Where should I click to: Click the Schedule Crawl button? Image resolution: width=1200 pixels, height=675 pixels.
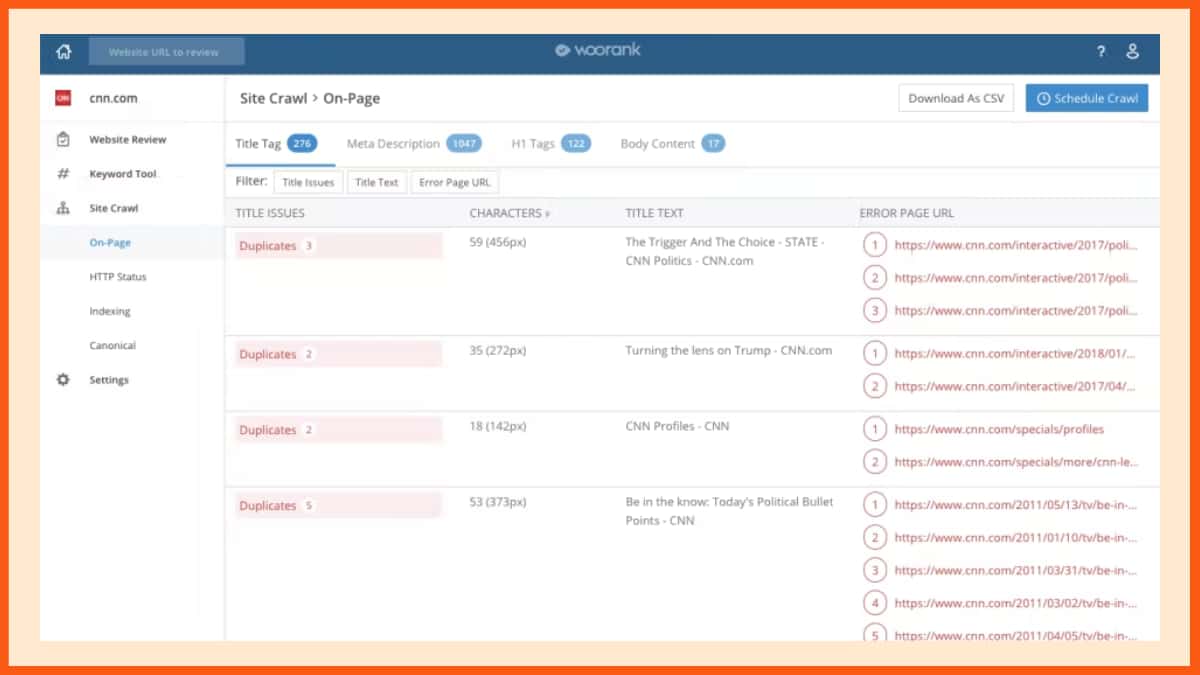point(1086,98)
